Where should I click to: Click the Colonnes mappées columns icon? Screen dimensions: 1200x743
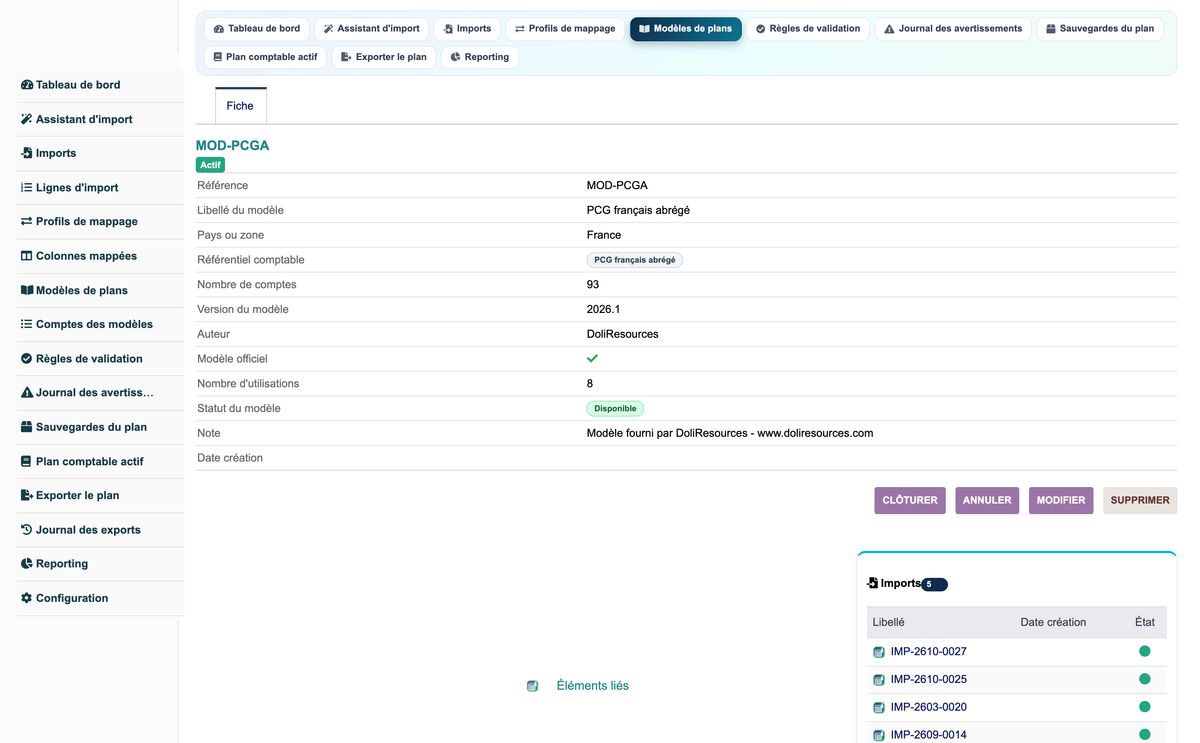pos(27,256)
